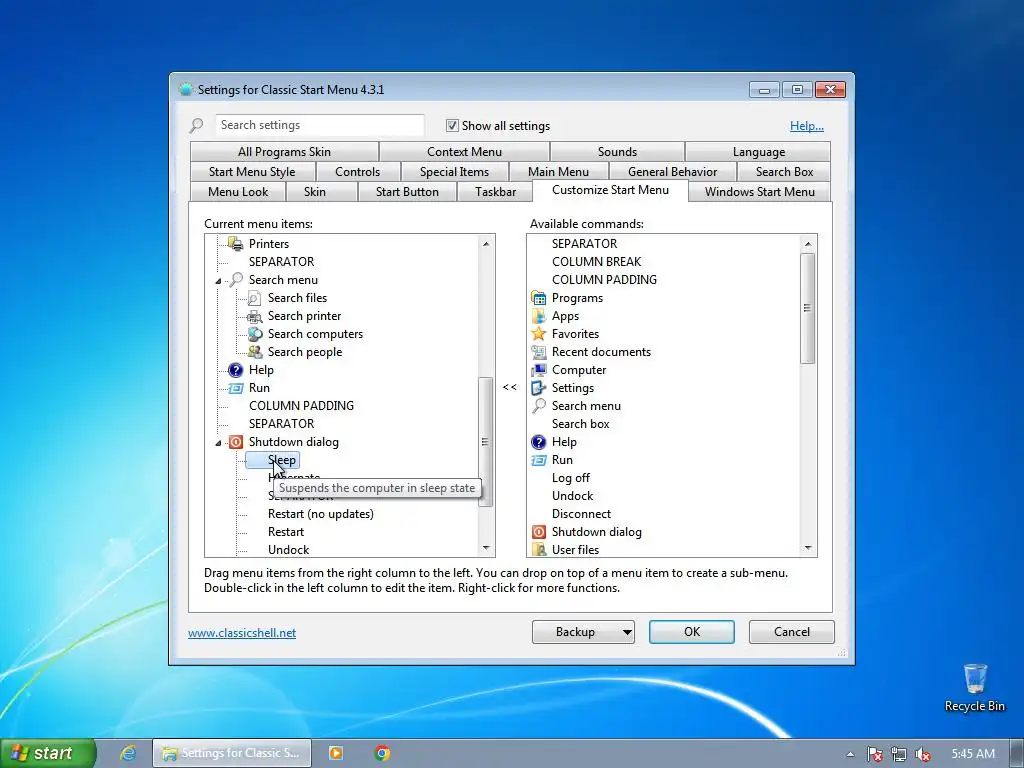The image size is (1024, 768).
Task: Click the Recent documents icon
Action: pos(539,352)
